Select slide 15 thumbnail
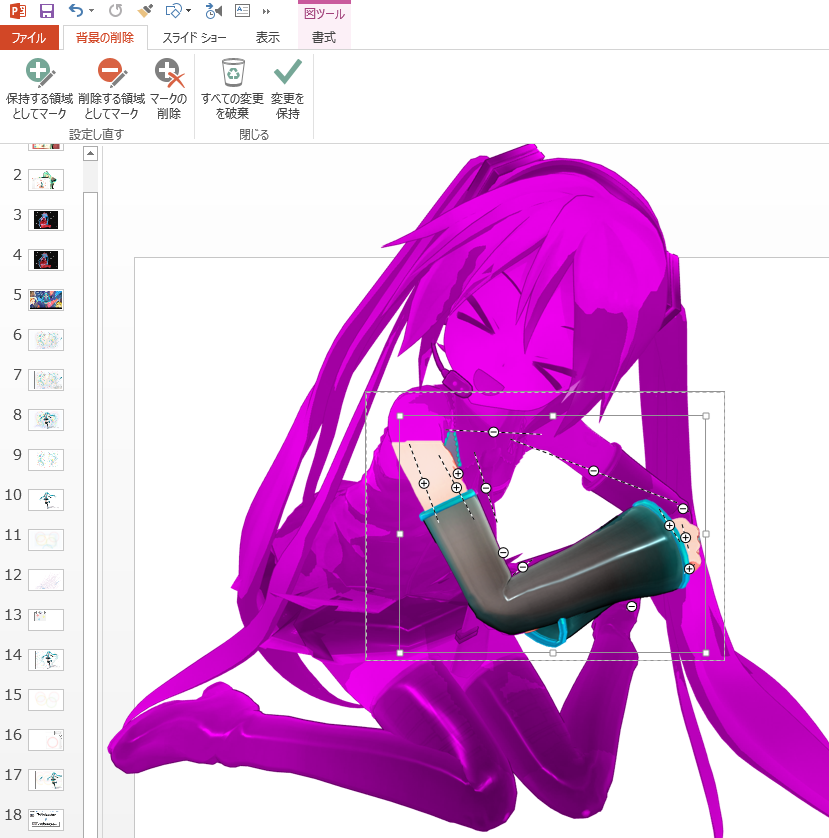Image resolution: width=829 pixels, height=838 pixels. click(46, 700)
